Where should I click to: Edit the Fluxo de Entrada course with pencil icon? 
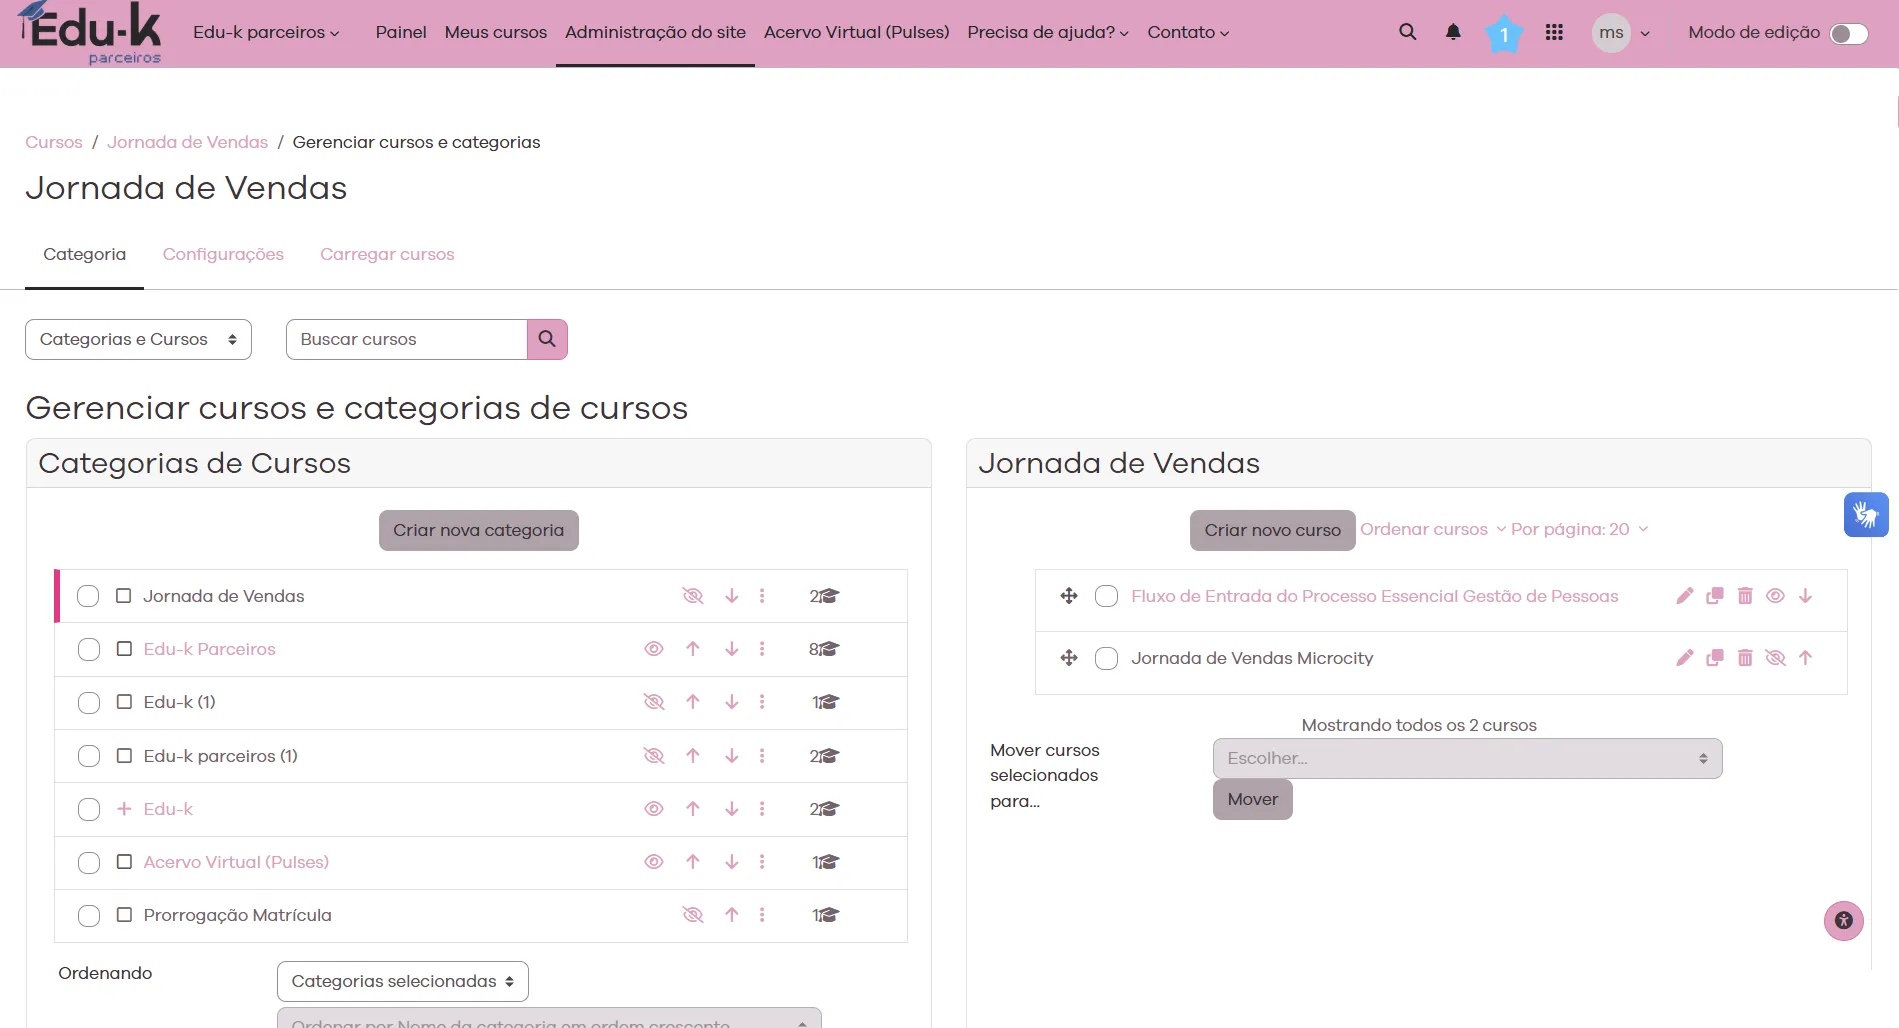[1684, 596]
